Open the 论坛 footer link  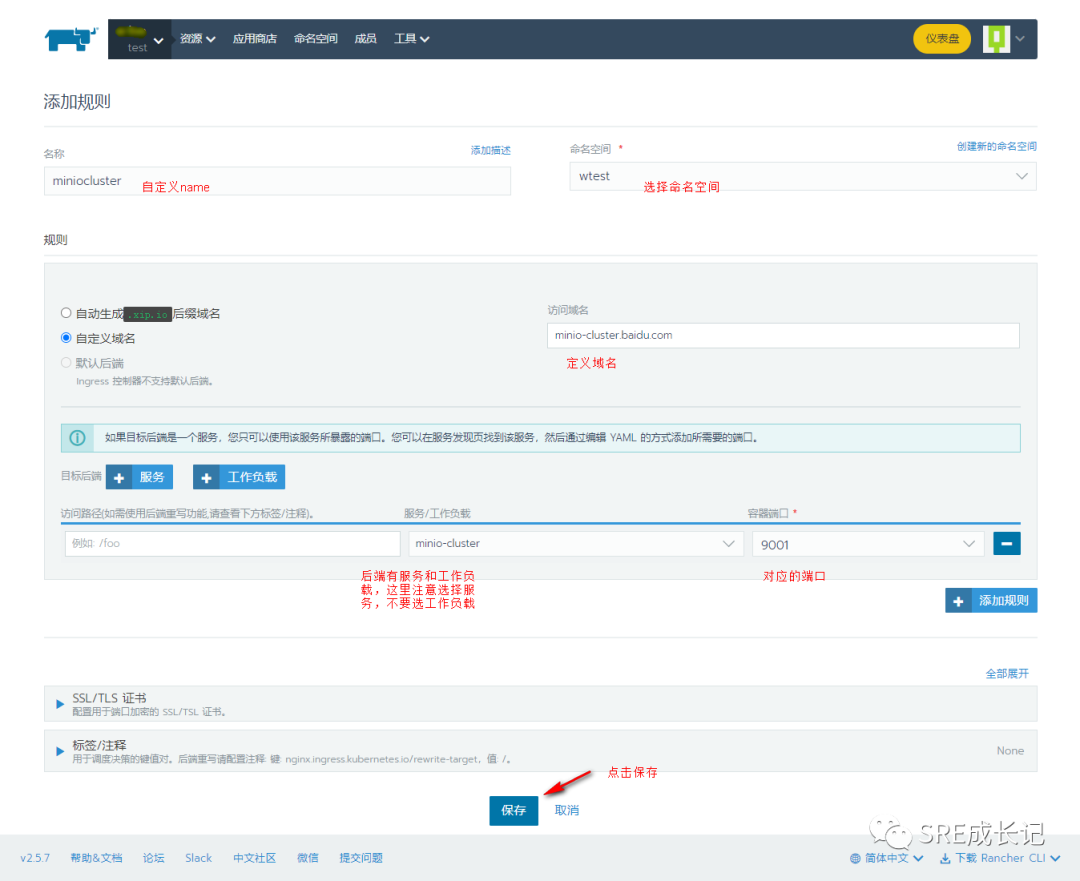[154, 858]
